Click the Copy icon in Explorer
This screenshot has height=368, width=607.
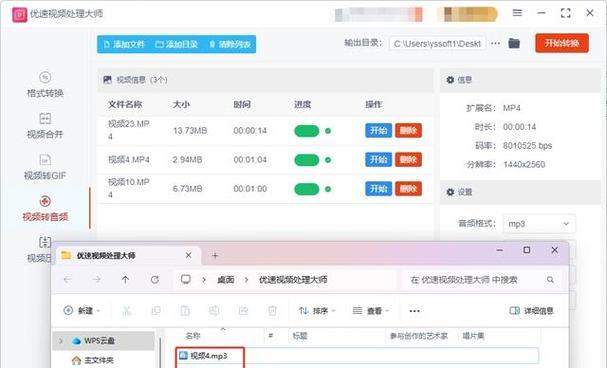[156, 311]
